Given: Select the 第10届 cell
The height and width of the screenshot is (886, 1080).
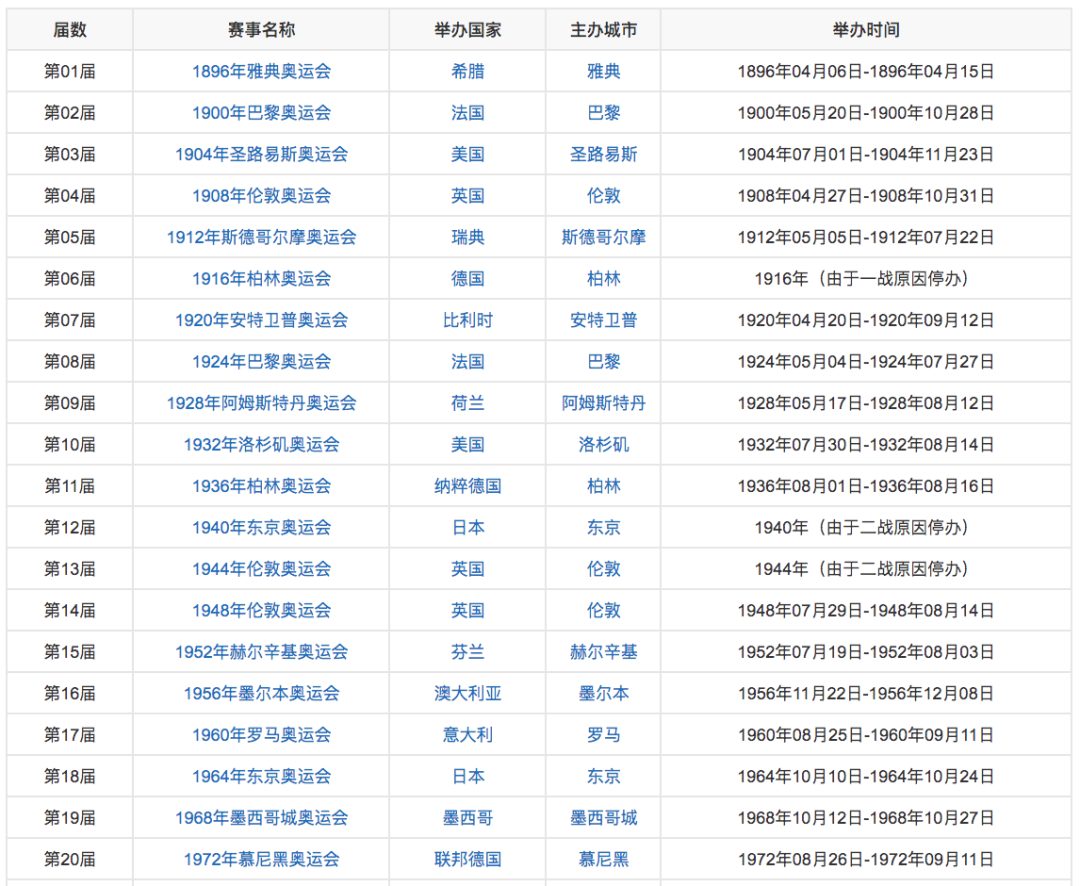Looking at the screenshot, I should click(x=70, y=444).
